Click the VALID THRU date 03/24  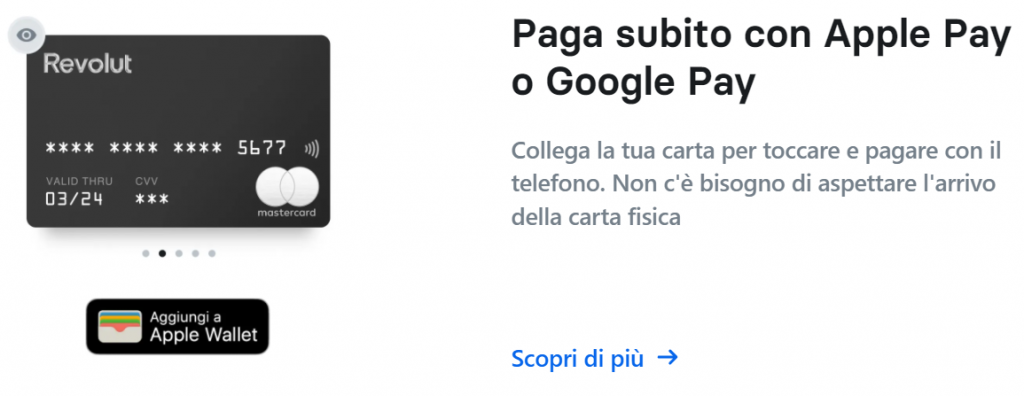[74, 199]
